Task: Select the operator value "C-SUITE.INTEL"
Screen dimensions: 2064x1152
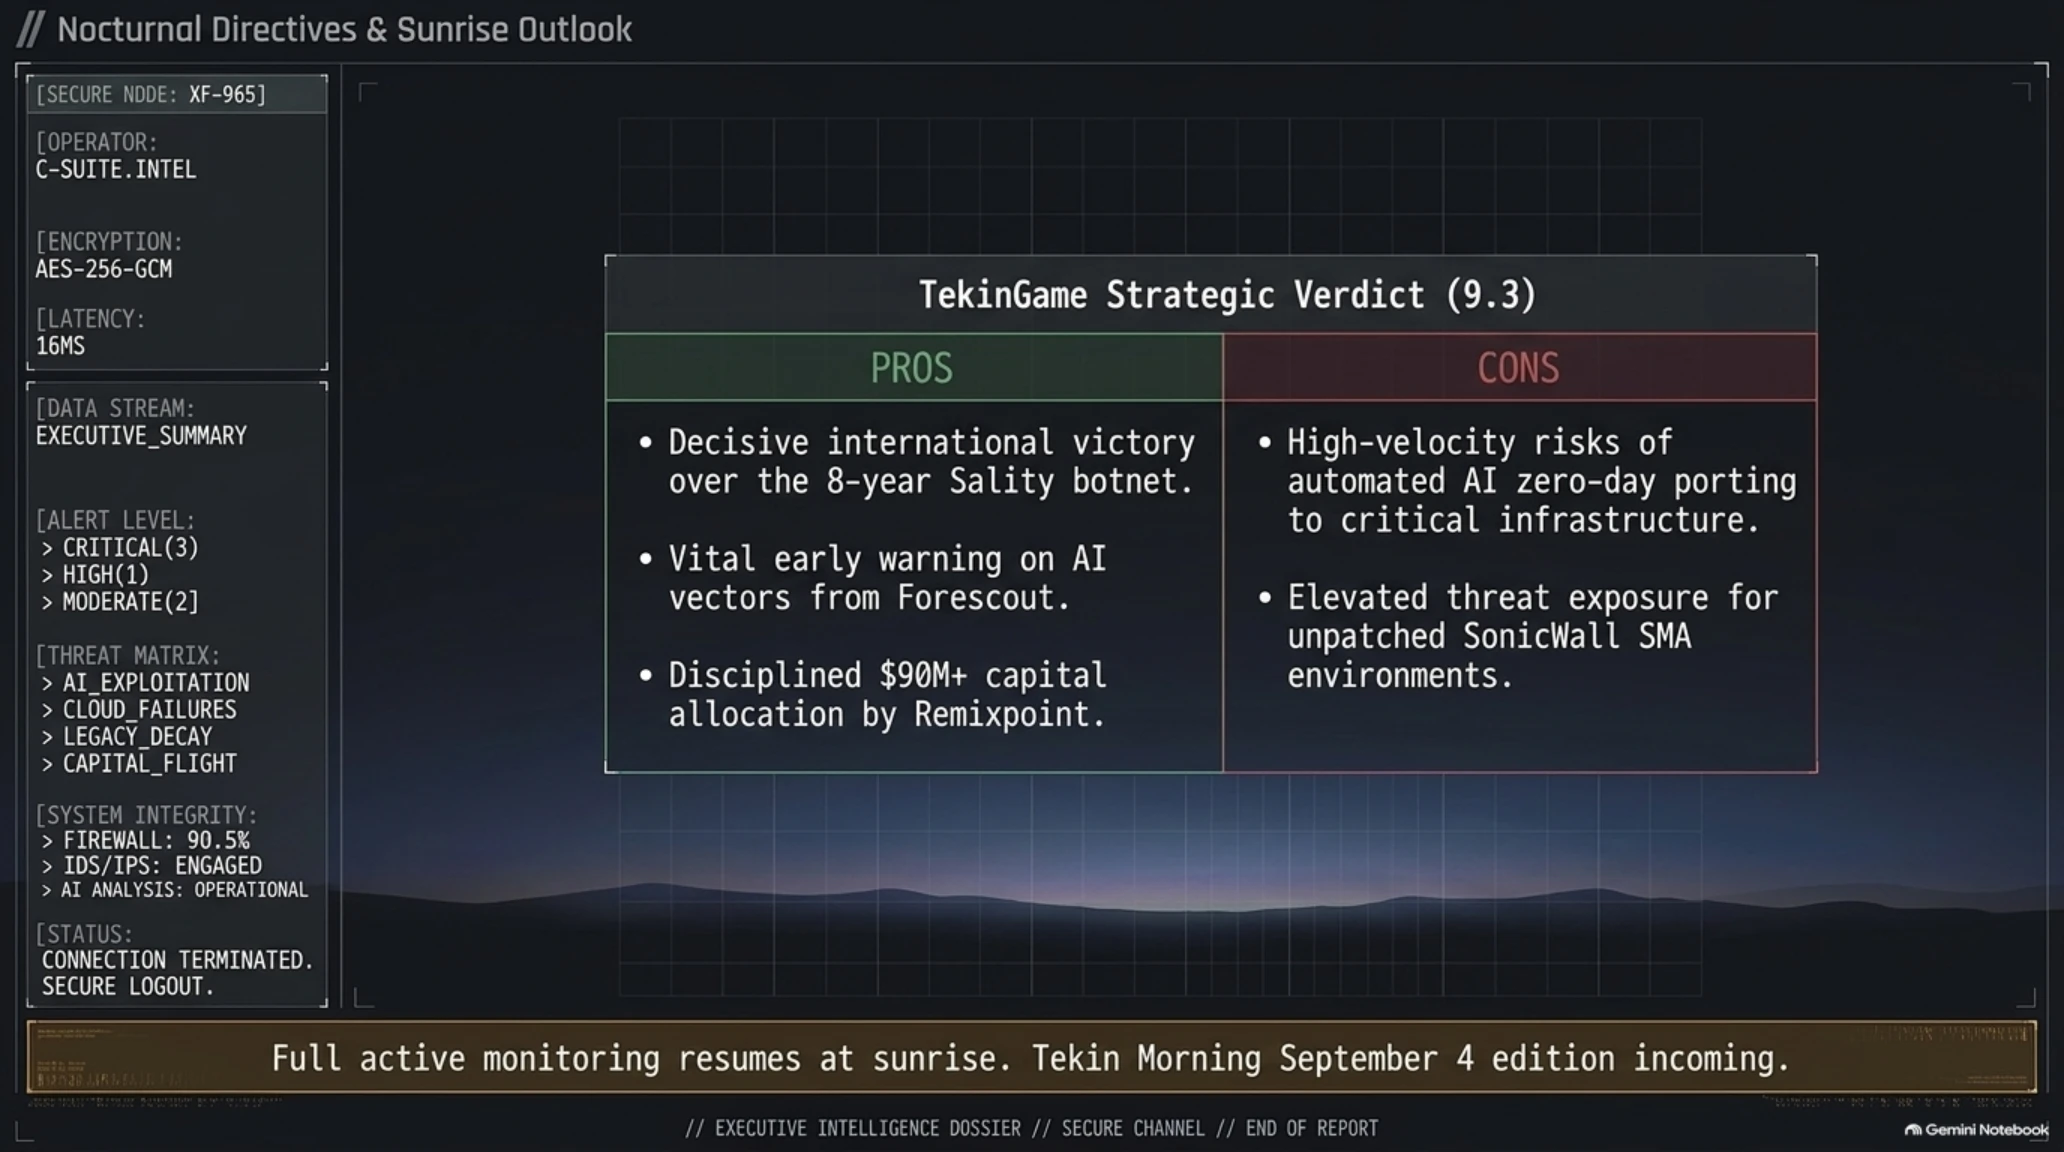Action: coord(116,170)
